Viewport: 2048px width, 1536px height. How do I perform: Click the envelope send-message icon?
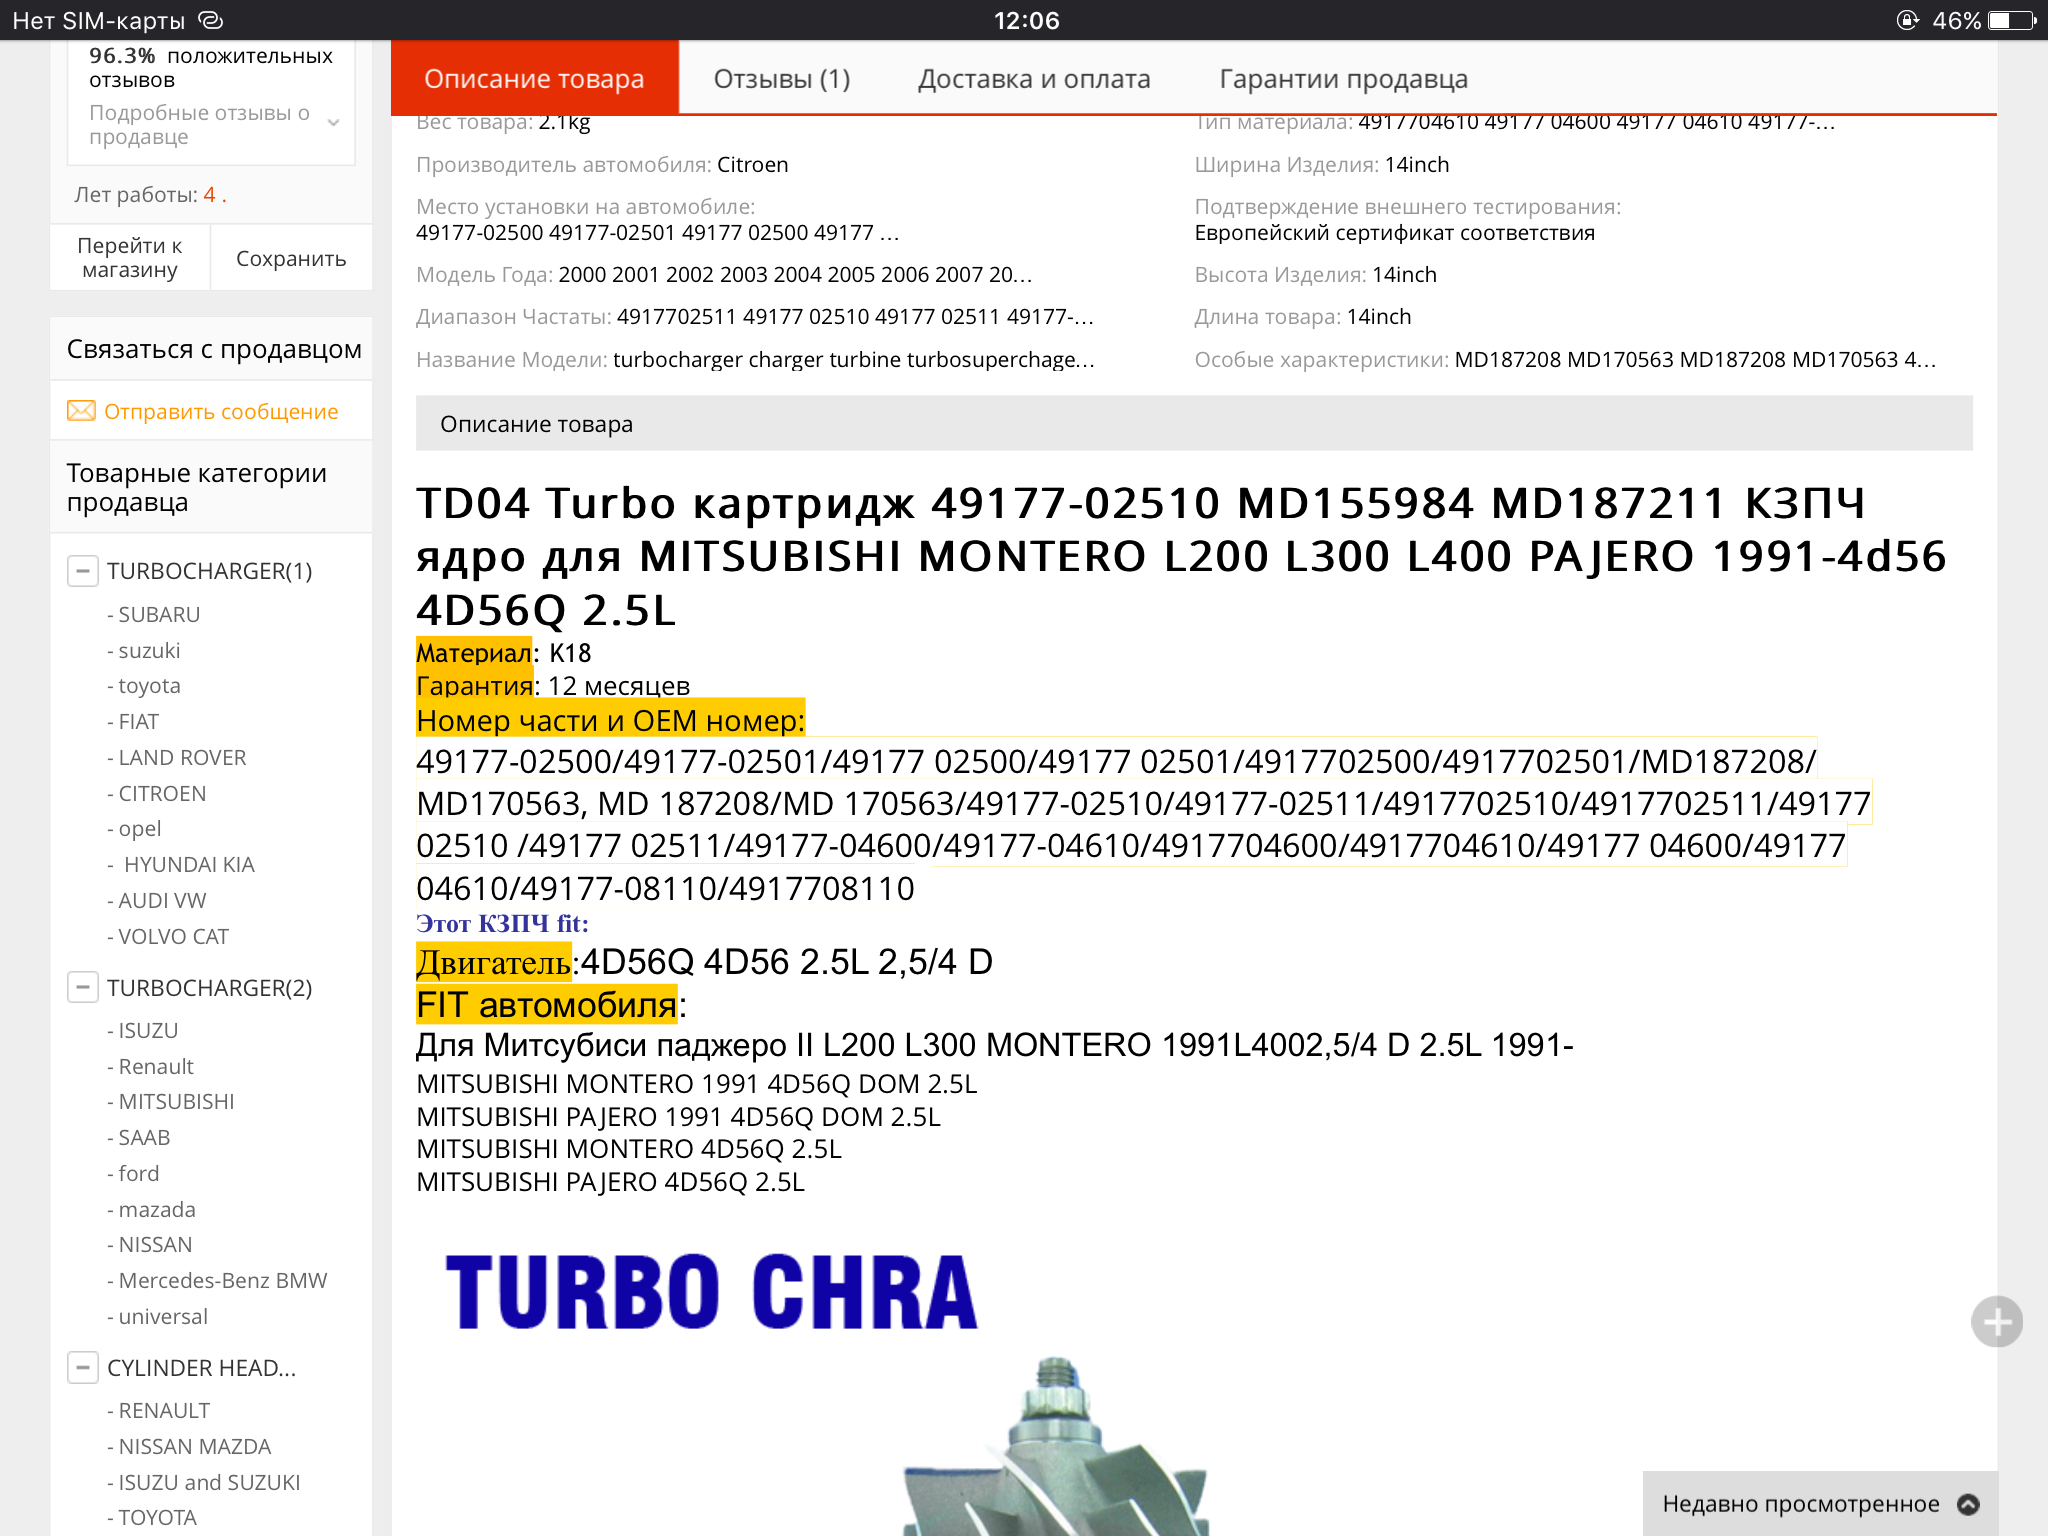(81, 411)
